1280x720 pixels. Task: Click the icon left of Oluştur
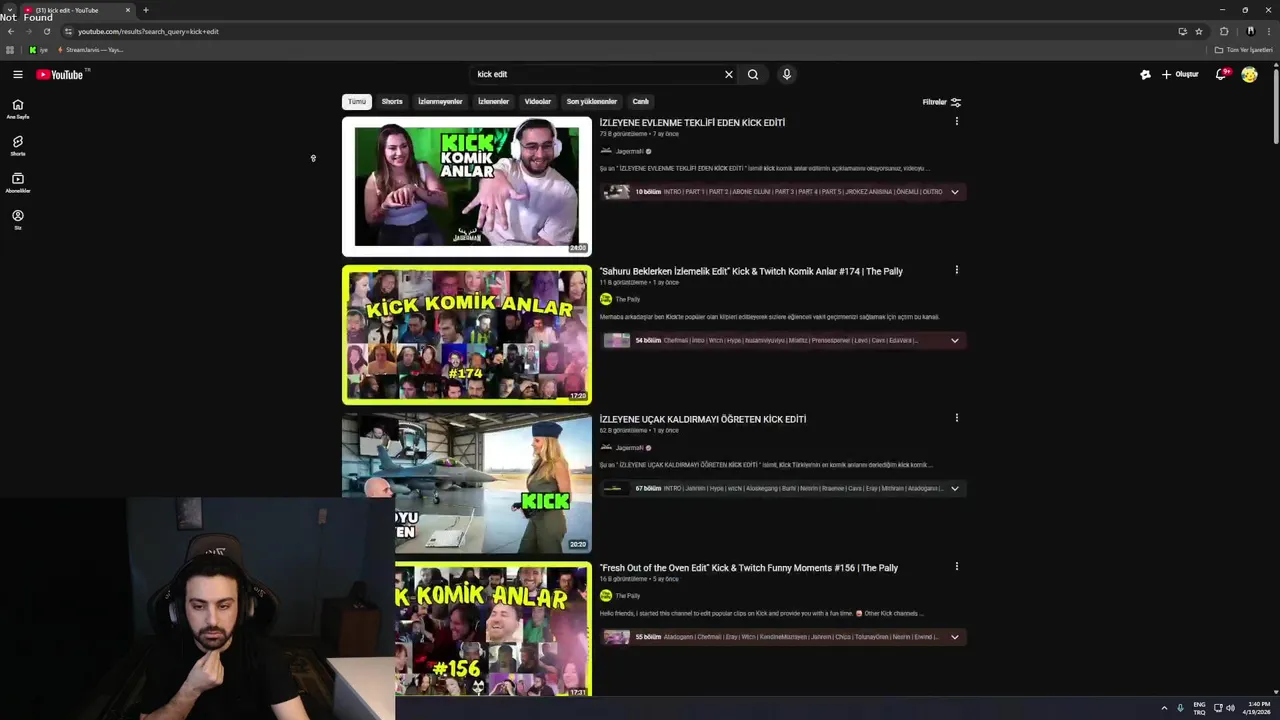pos(1145,74)
